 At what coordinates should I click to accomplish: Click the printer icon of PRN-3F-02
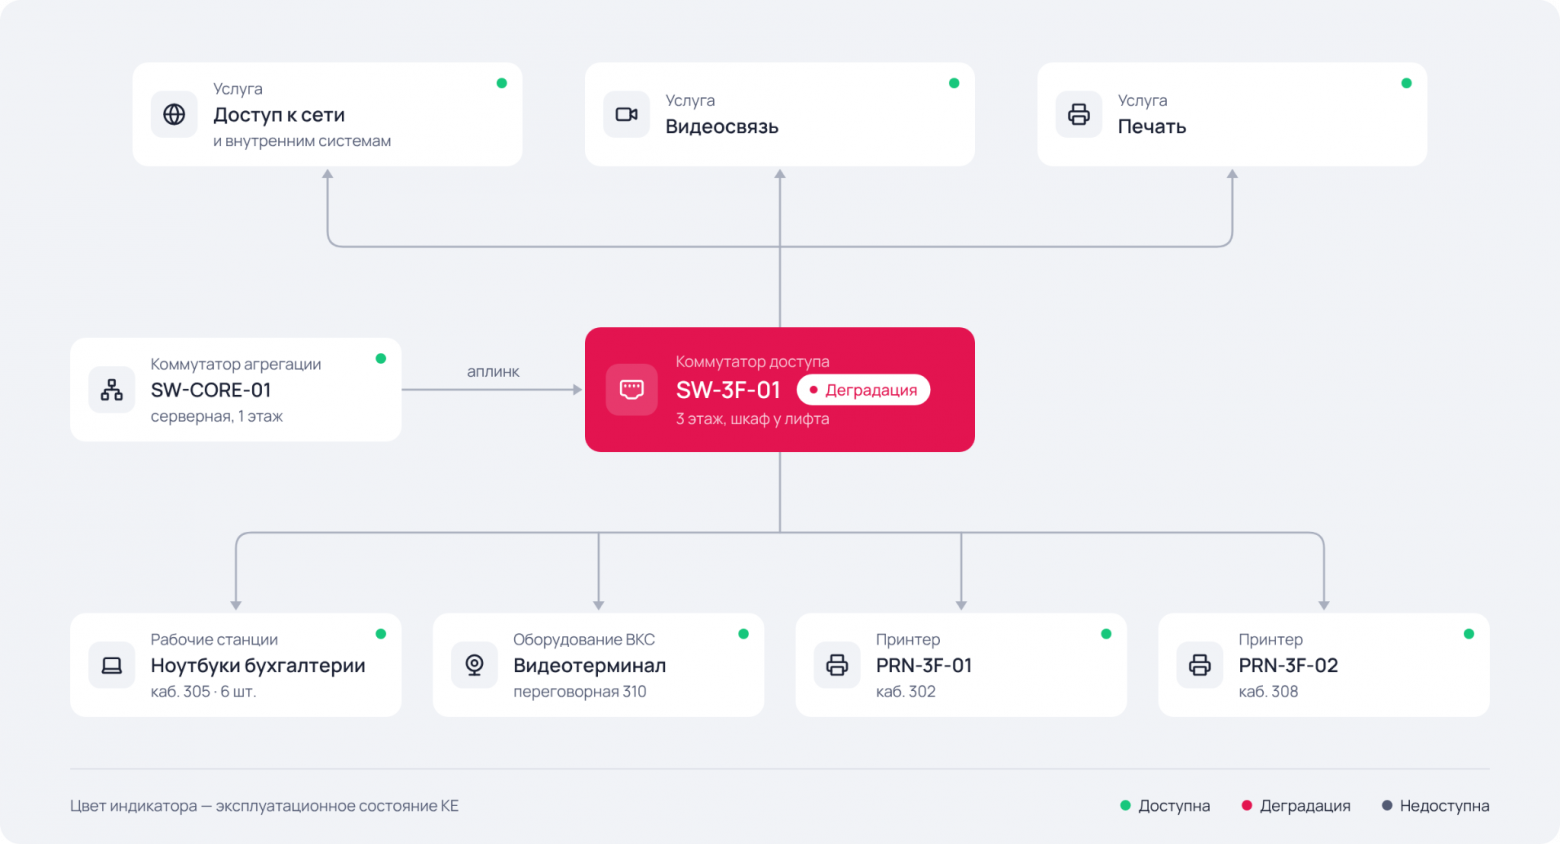[x=1200, y=665]
